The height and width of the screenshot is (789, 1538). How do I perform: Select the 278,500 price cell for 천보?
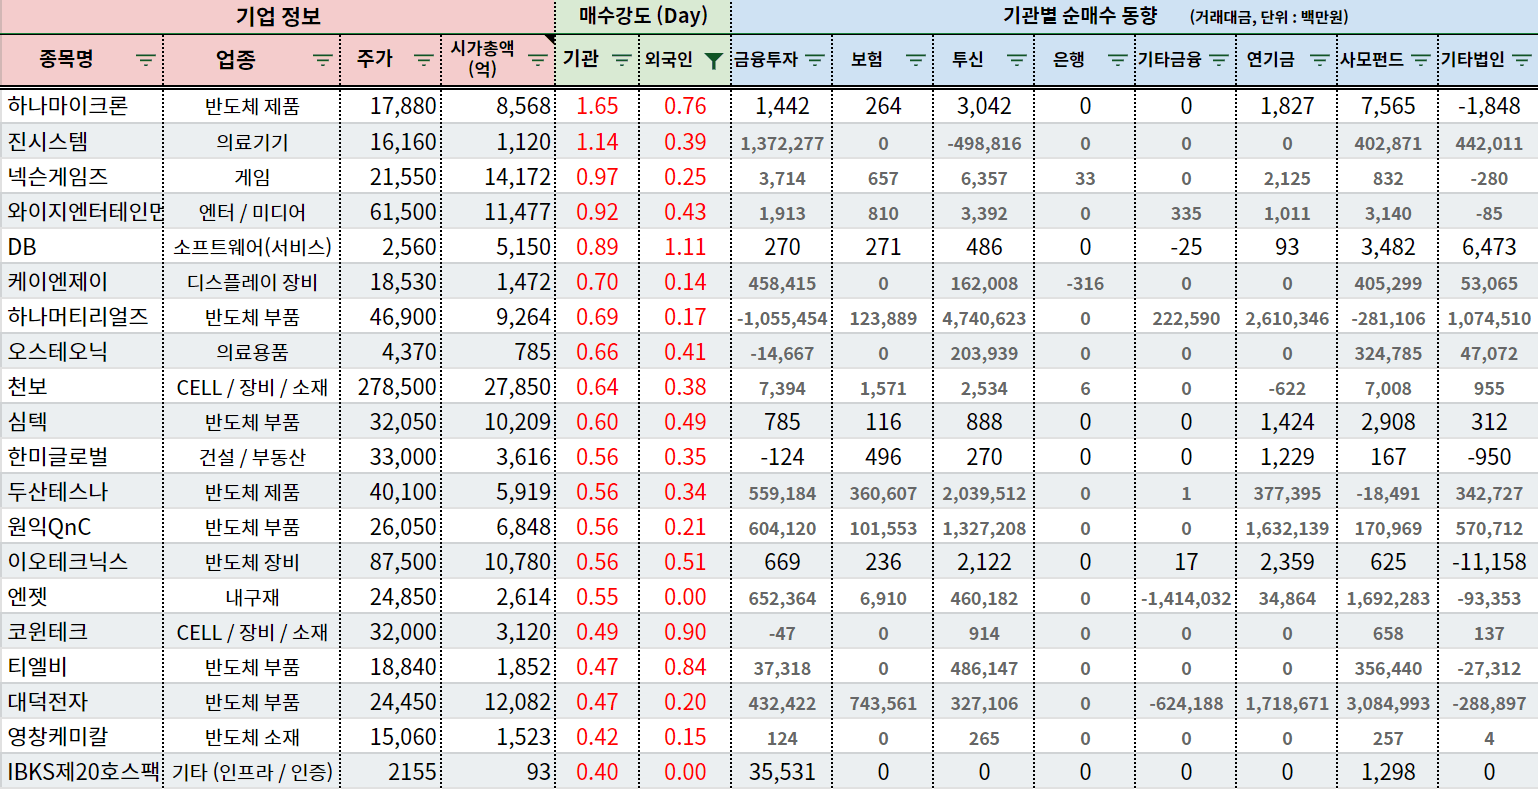coord(391,387)
